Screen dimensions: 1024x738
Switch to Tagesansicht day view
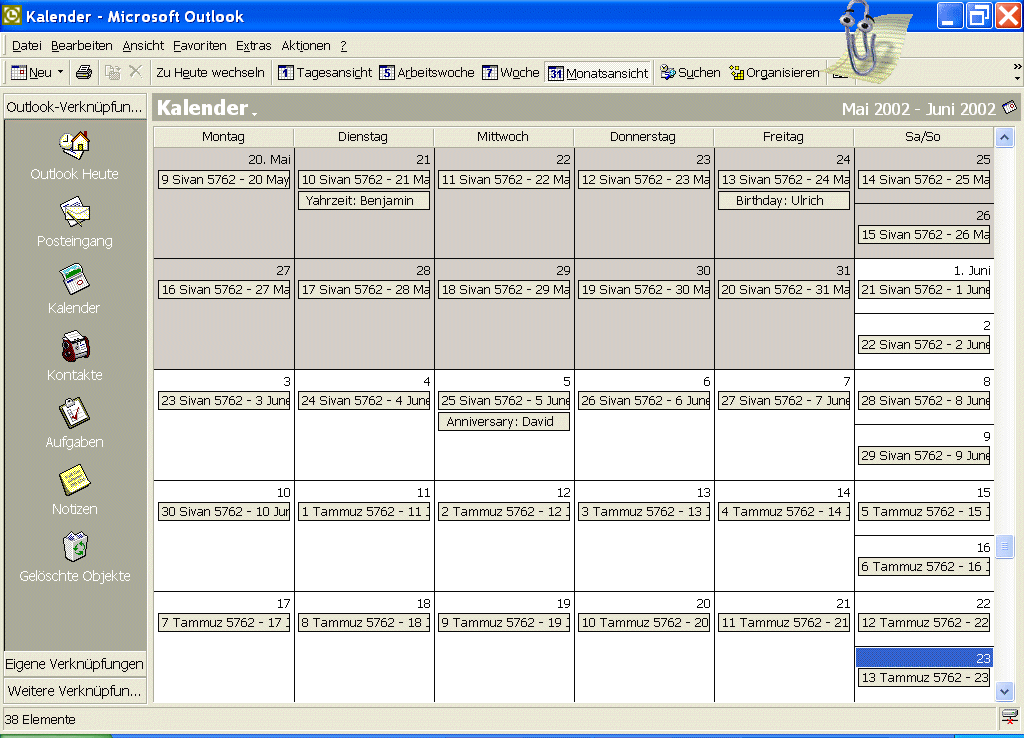325,72
